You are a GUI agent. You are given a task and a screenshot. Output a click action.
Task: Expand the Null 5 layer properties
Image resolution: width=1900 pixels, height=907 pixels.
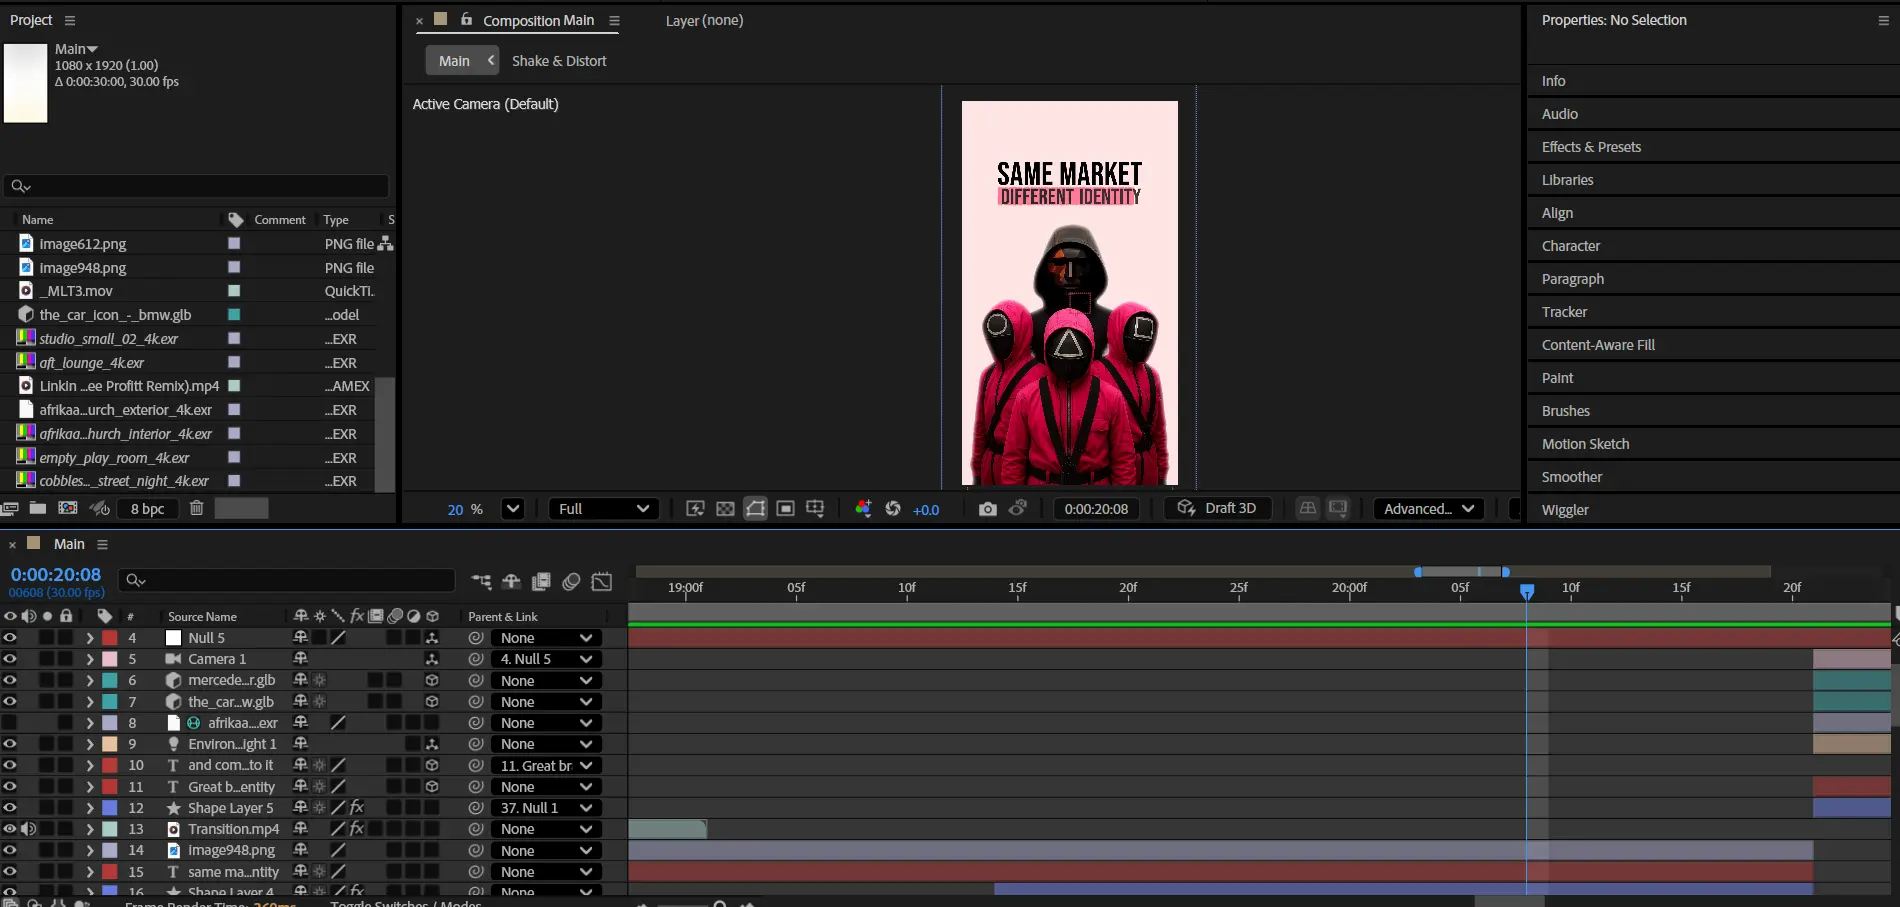90,638
